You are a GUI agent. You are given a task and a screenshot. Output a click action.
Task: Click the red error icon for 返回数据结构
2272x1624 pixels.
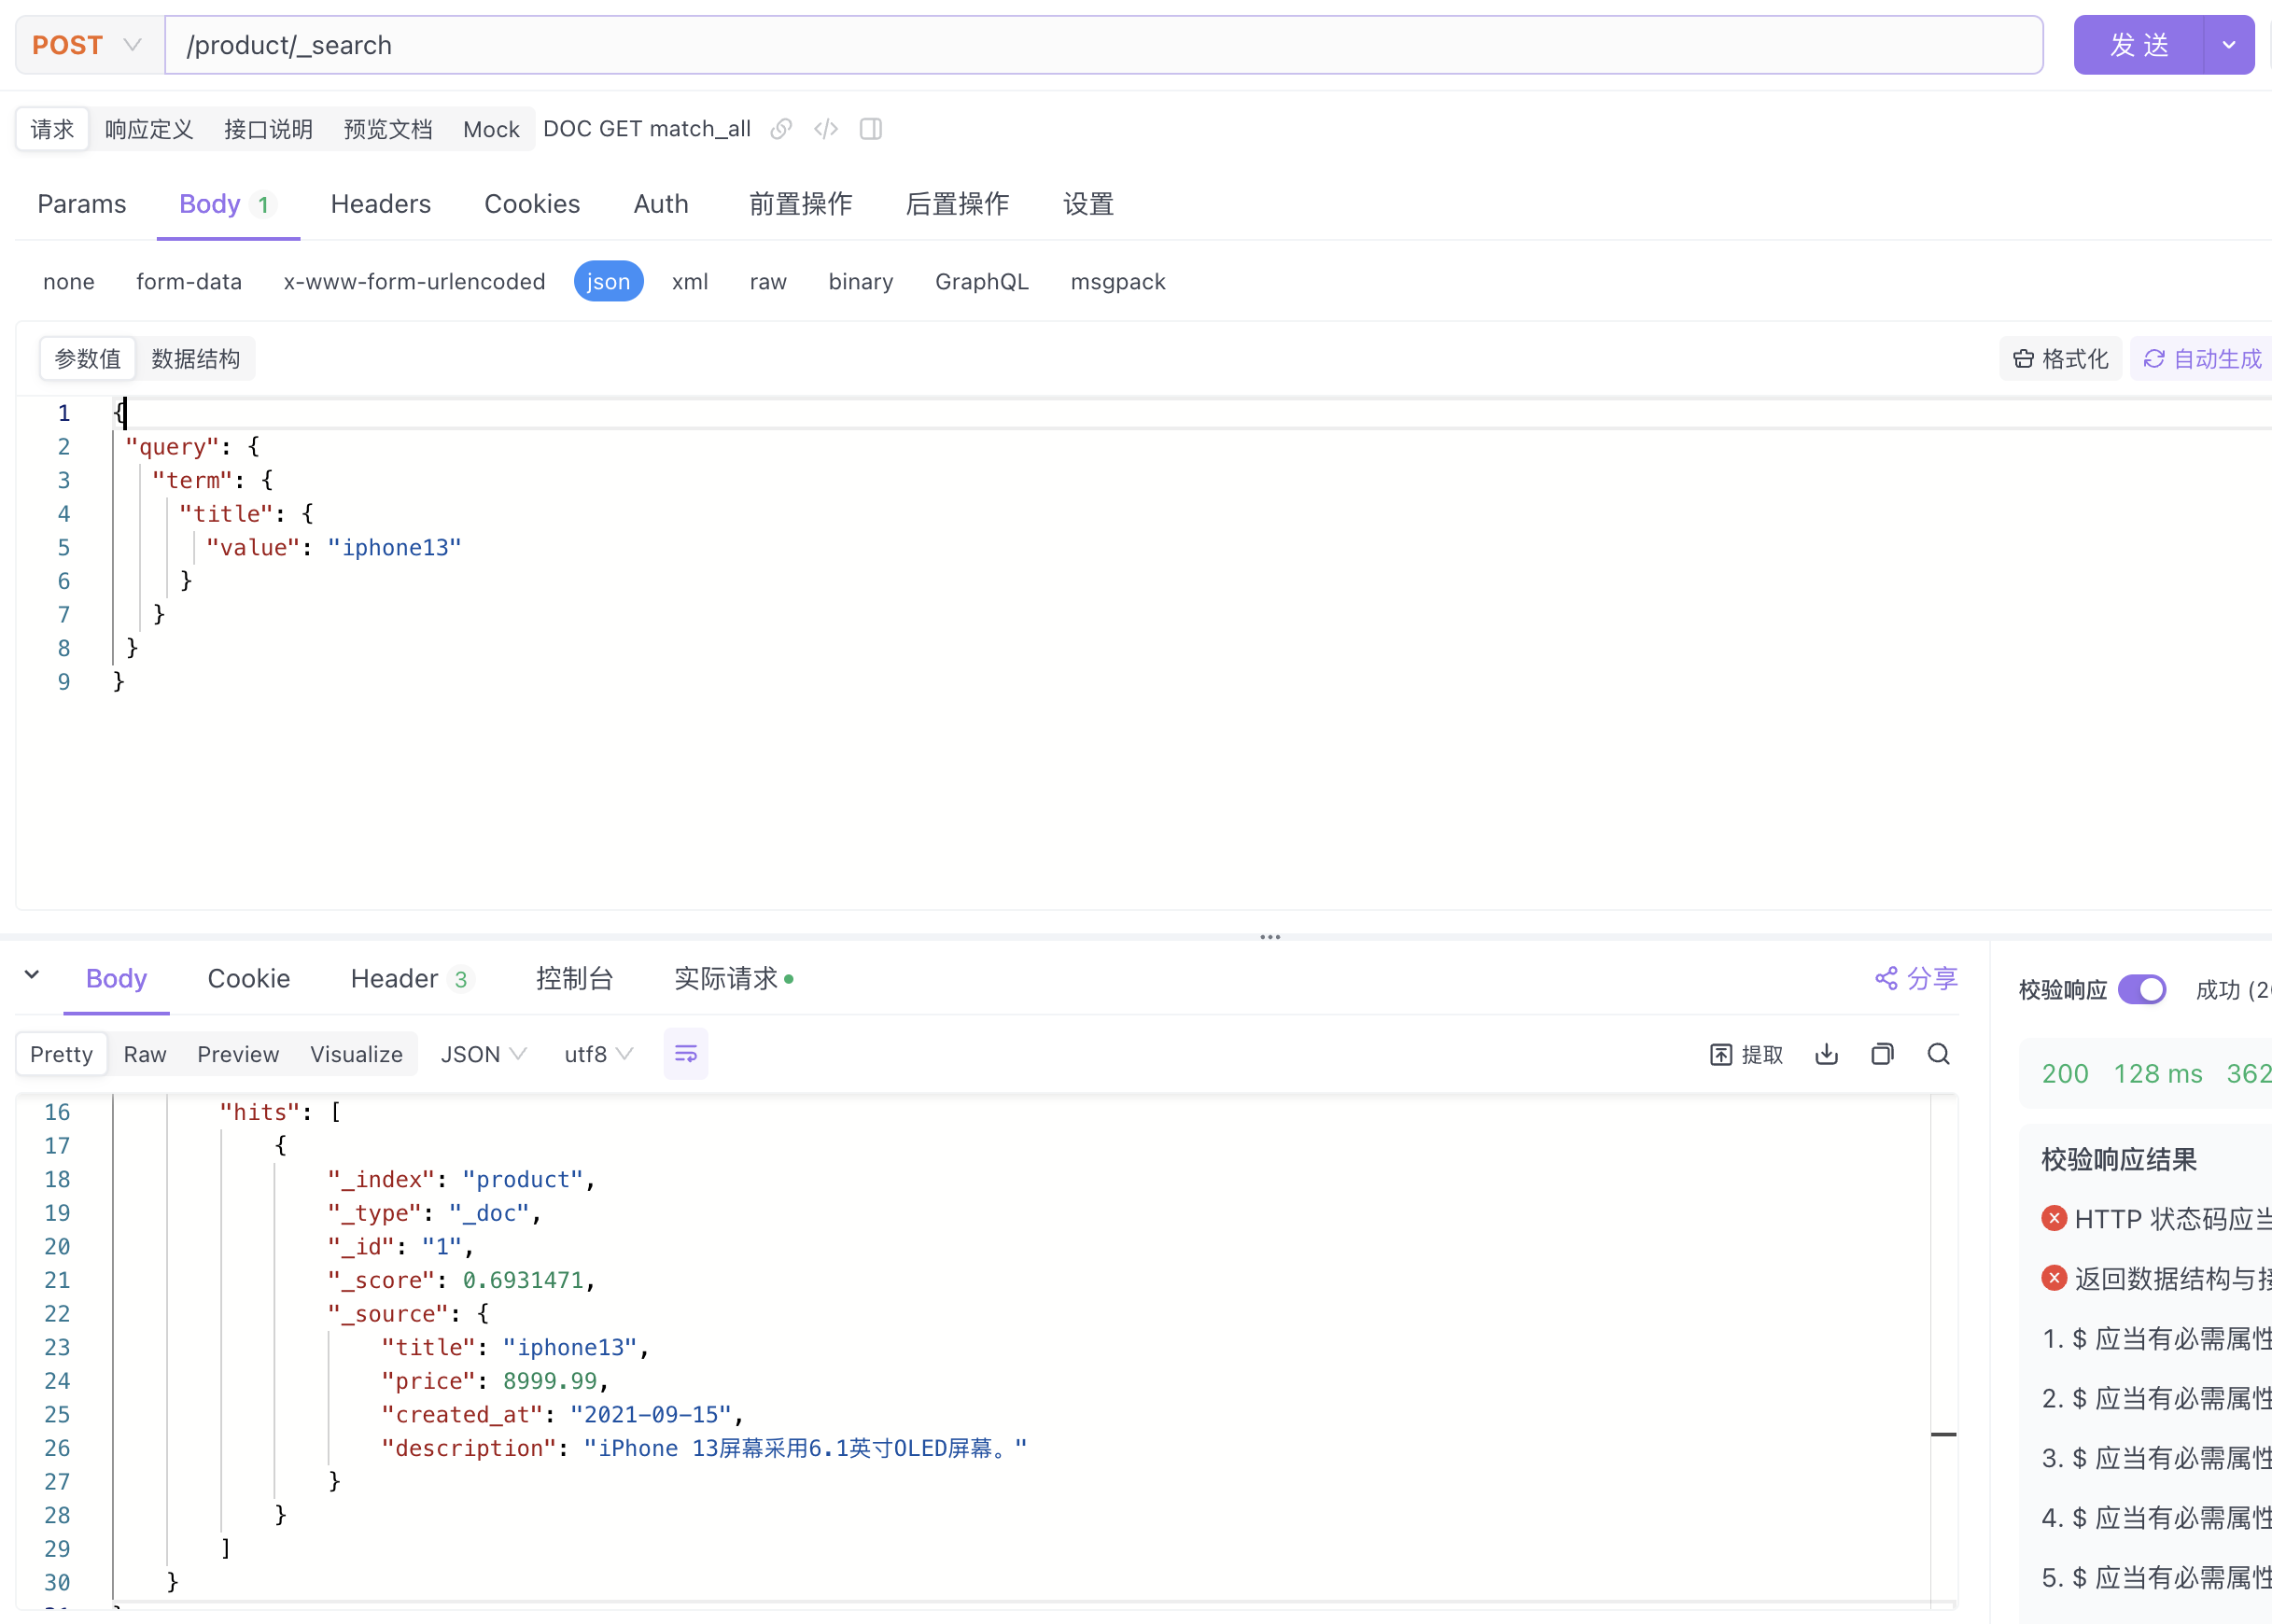pos(2054,1278)
